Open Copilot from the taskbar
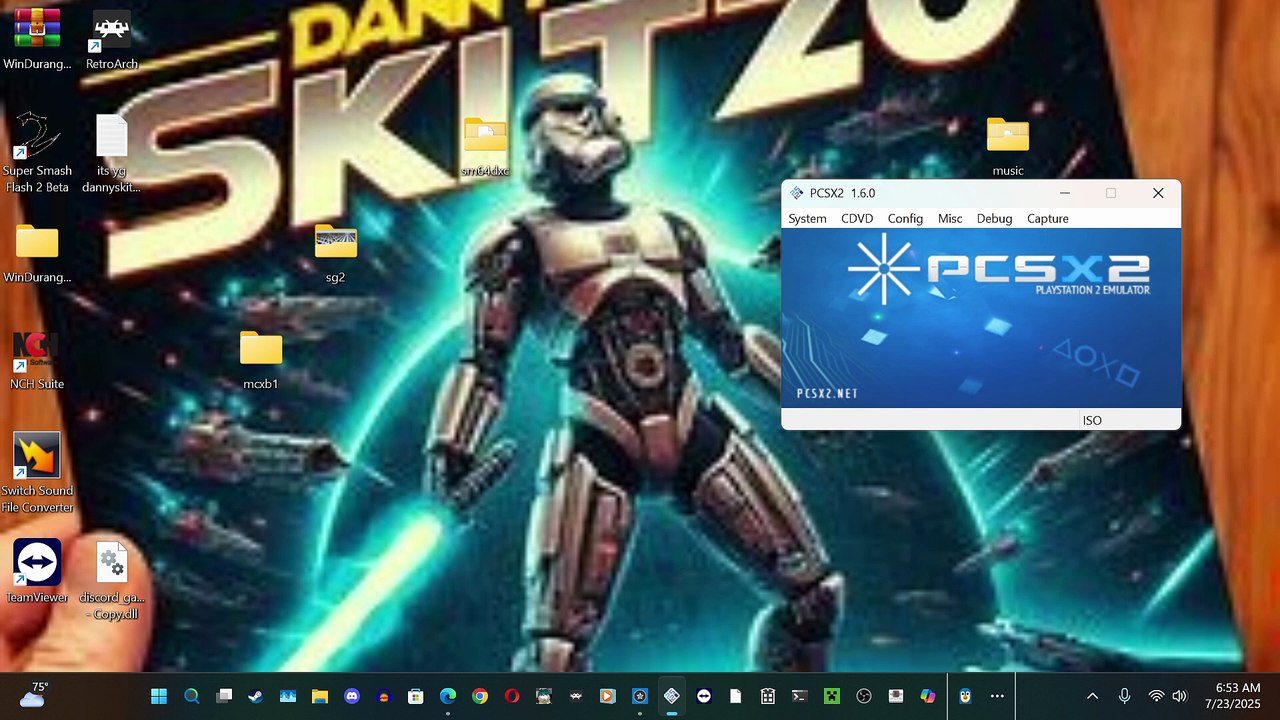 click(x=928, y=696)
